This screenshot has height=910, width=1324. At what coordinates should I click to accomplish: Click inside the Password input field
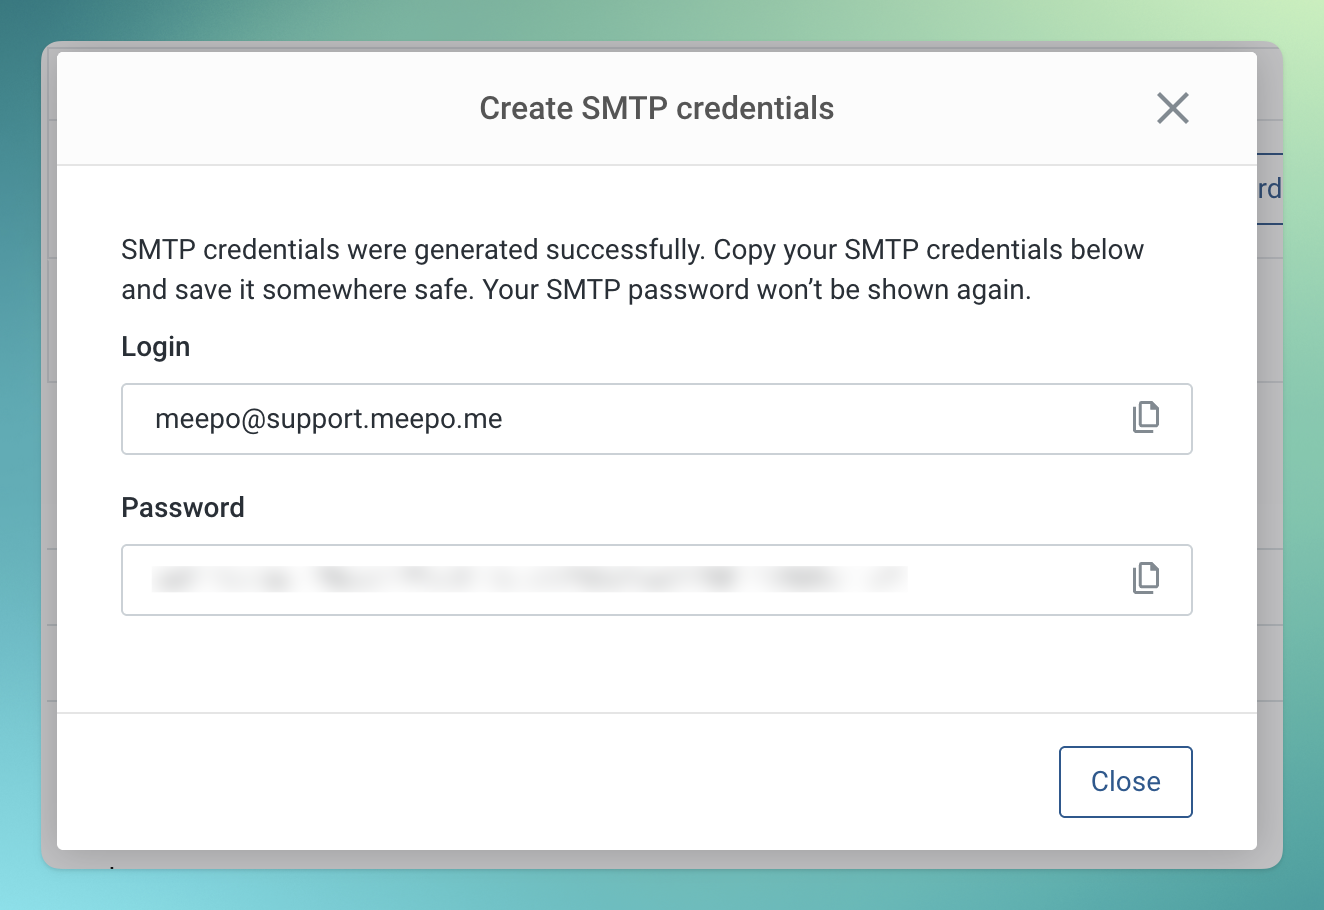pyautogui.click(x=1000, y=580)
